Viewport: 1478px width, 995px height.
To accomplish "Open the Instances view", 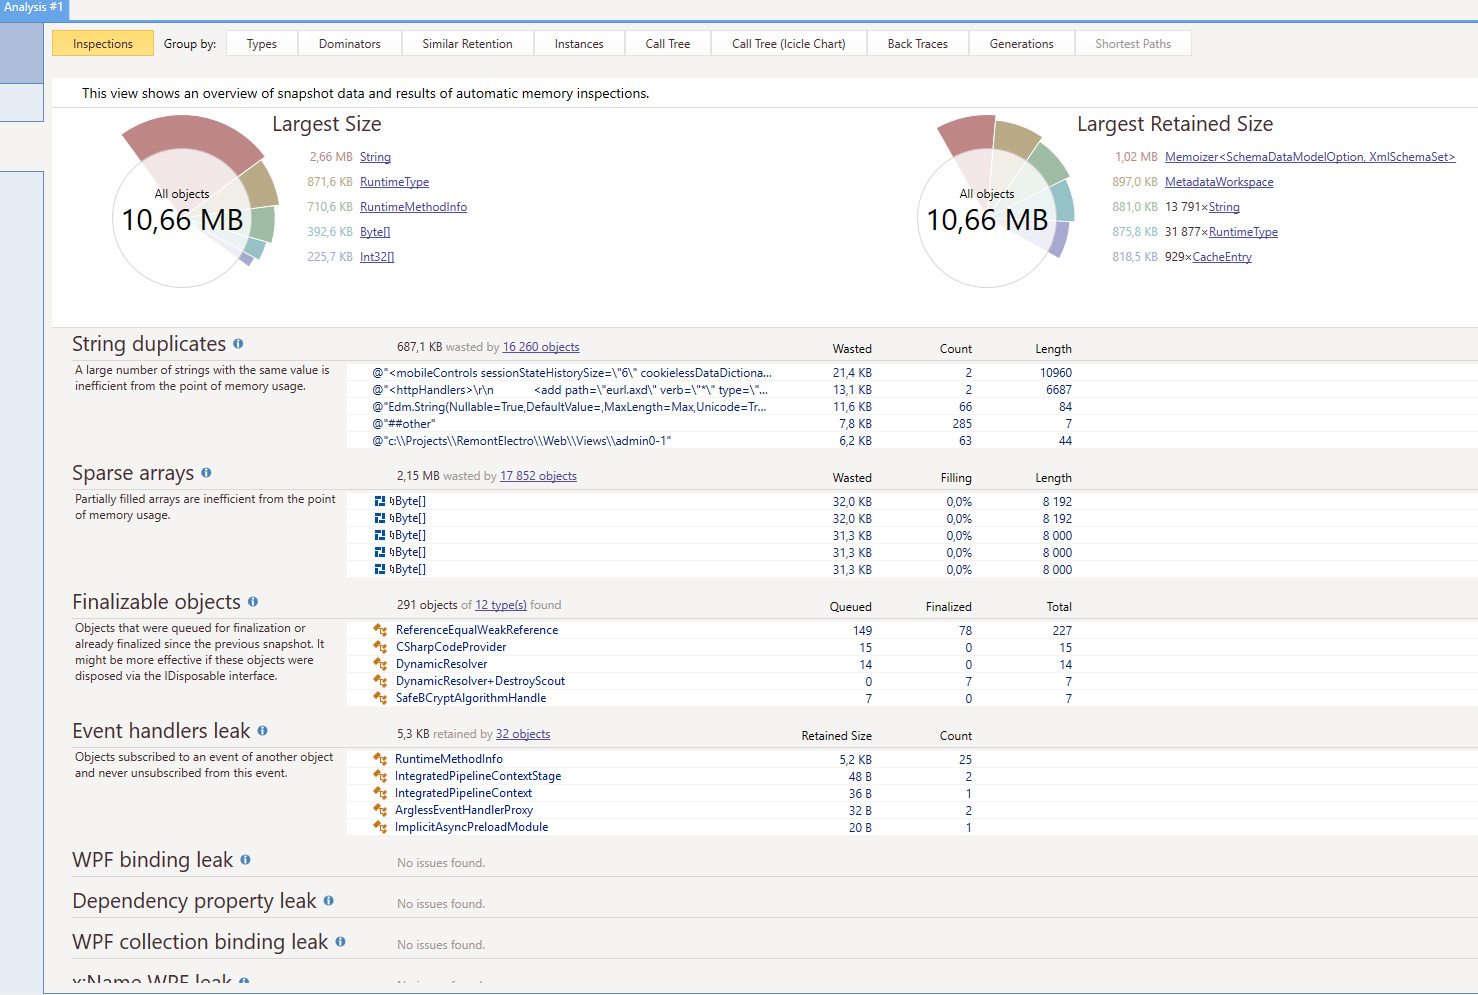I will pos(579,44).
